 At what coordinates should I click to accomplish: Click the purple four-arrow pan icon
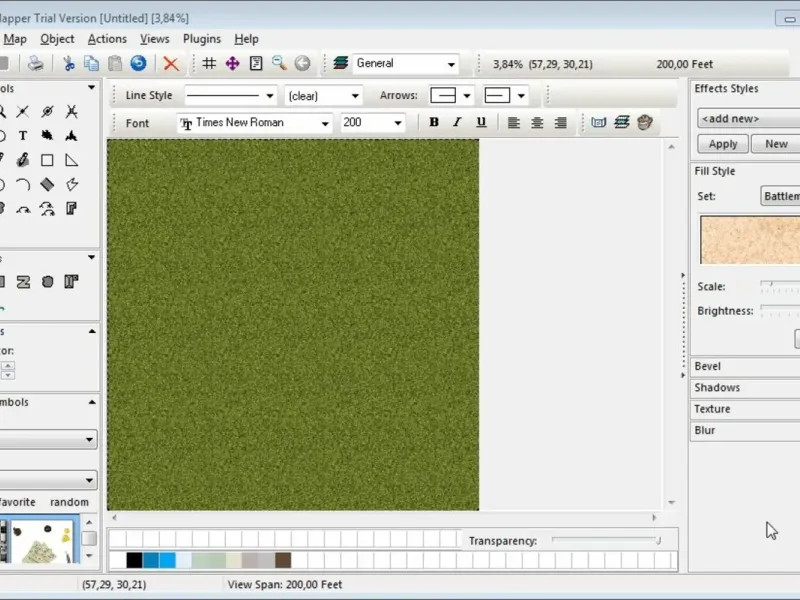point(232,63)
